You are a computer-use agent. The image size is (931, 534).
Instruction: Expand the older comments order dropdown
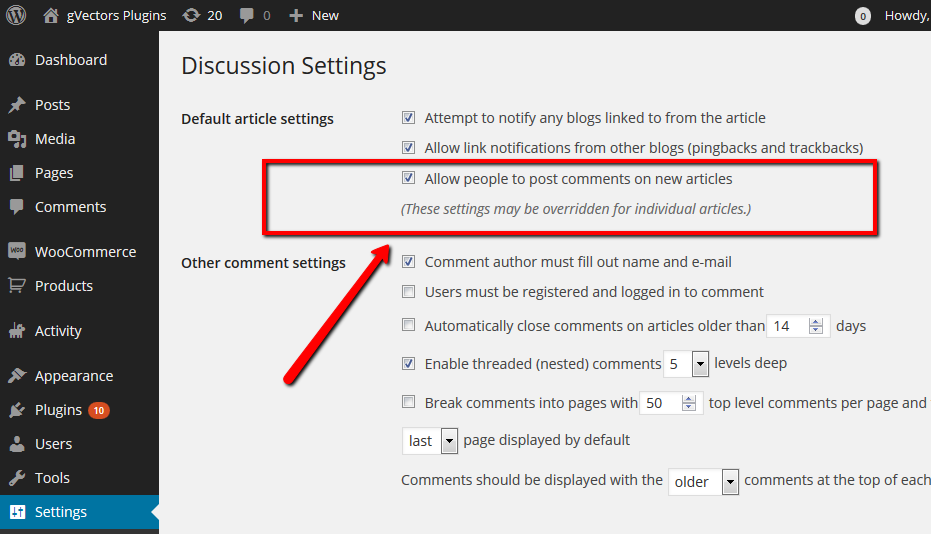click(x=730, y=482)
